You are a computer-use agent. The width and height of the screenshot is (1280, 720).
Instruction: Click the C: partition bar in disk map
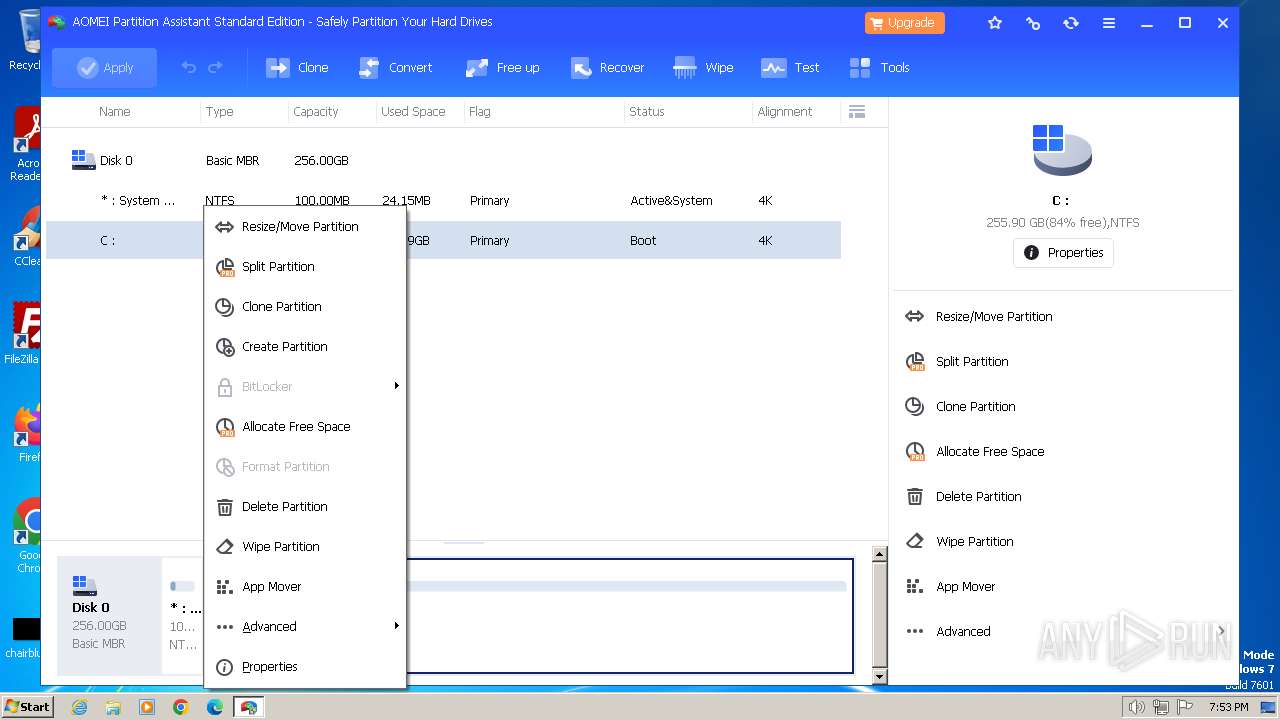[630, 615]
